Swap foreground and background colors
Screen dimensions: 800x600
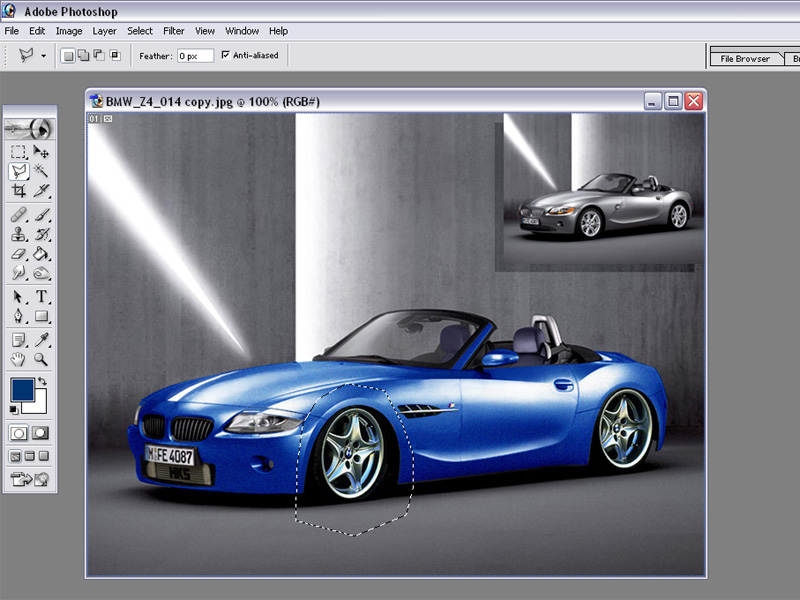pyautogui.click(x=42, y=381)
